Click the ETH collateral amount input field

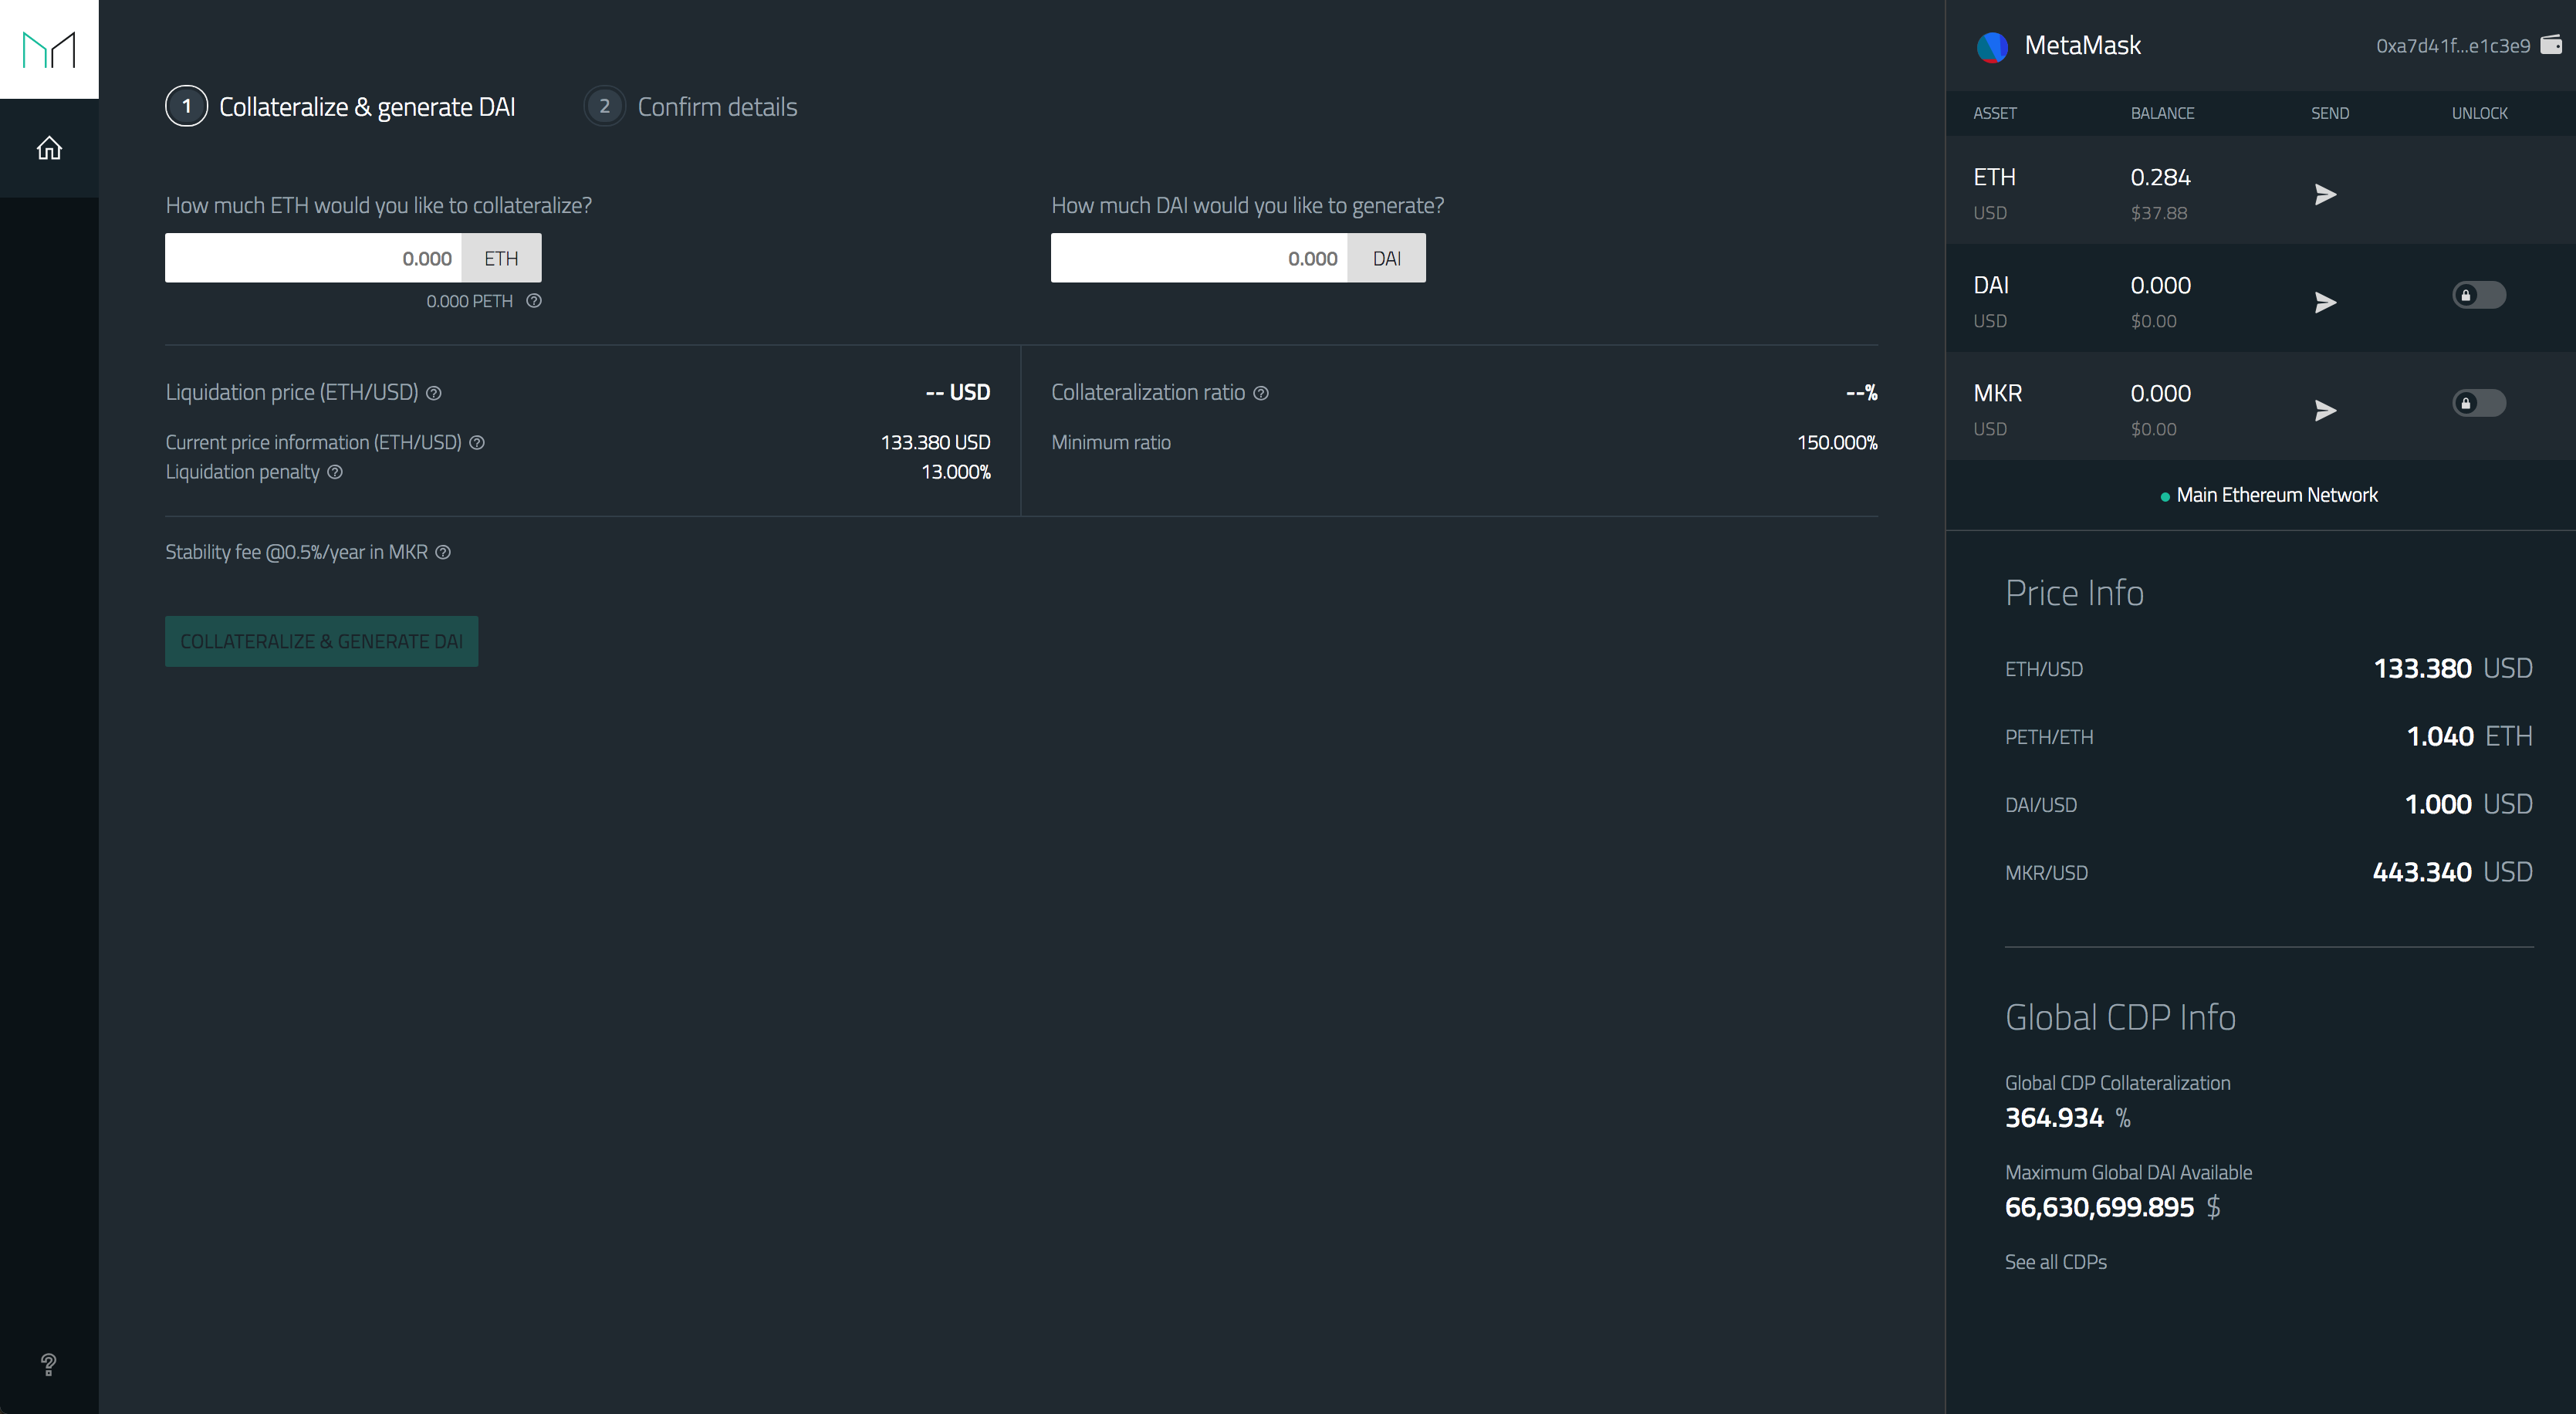tap(314, 258)
